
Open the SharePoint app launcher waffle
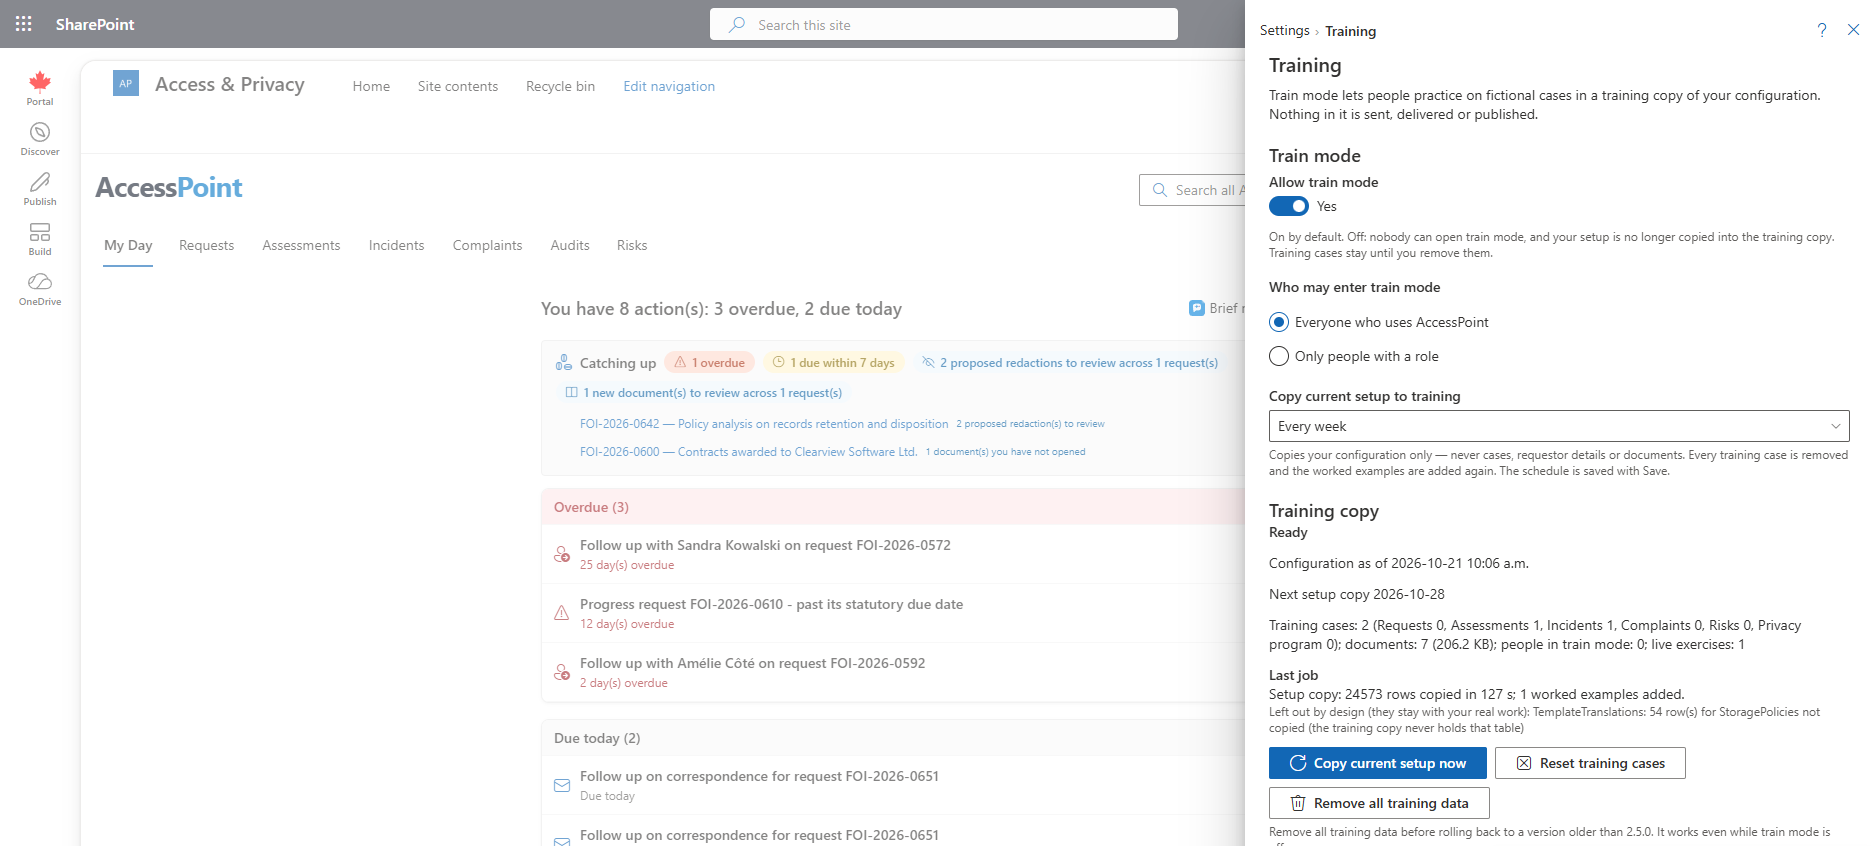pyautogui.click(x=24, y=24)
